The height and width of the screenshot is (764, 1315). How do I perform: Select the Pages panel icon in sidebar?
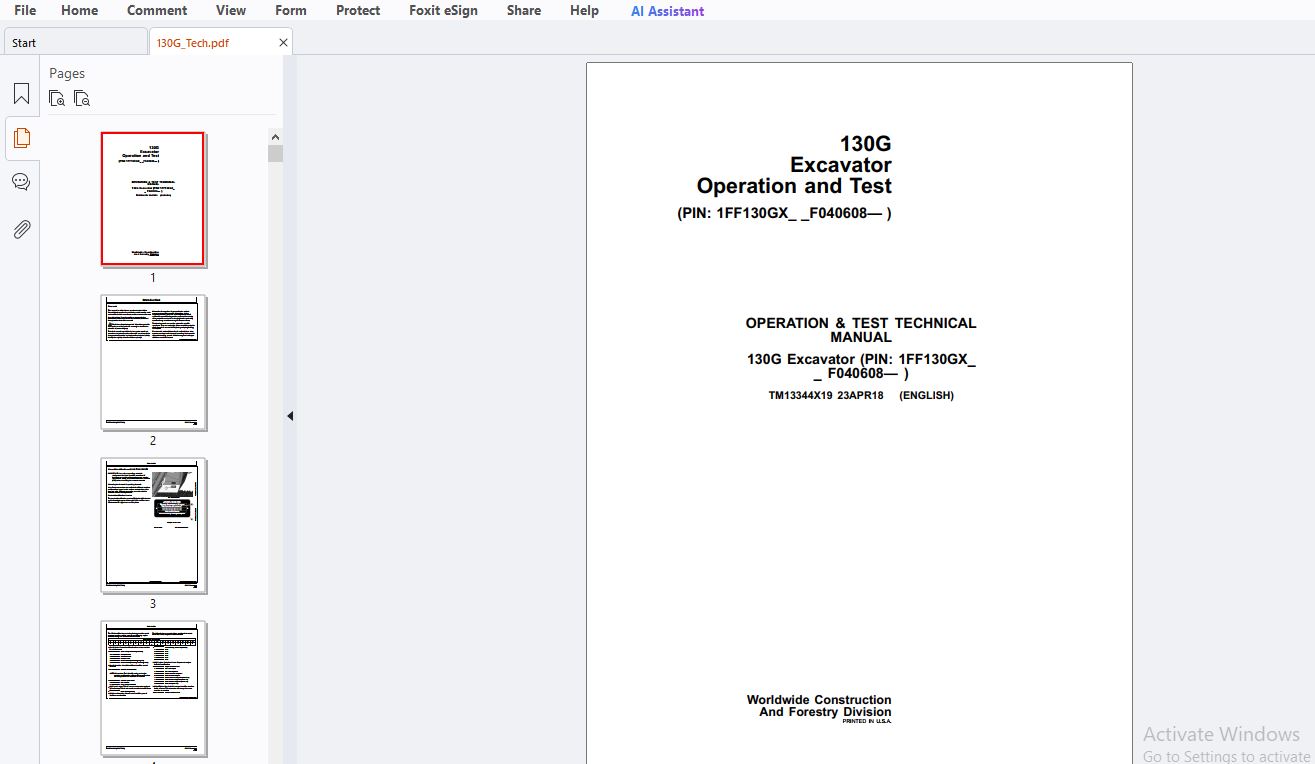coord(21,138)
